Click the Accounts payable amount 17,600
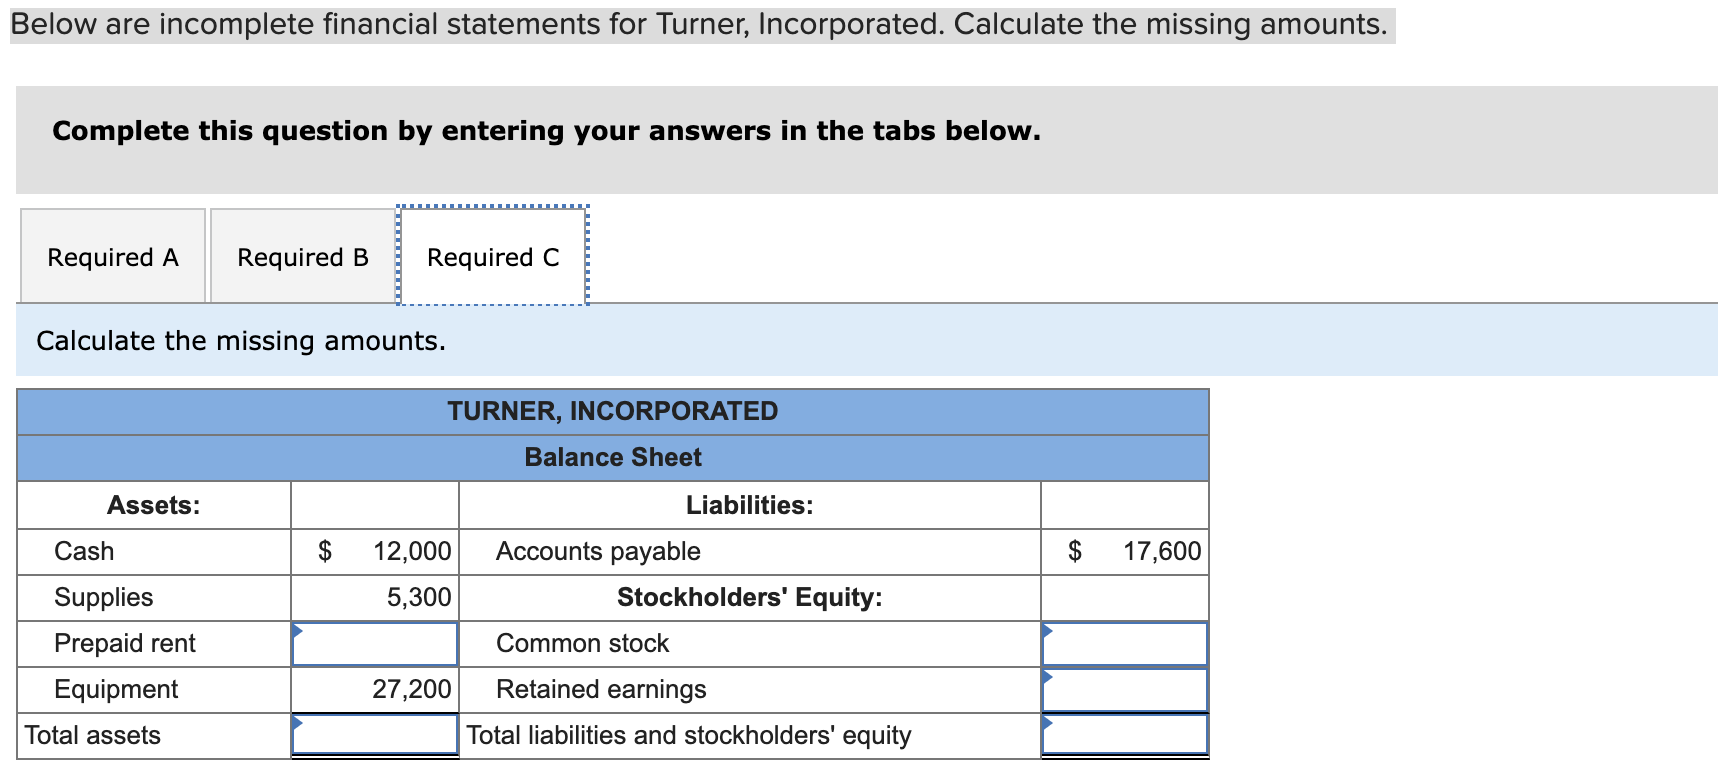The width and height of the screenshot is (1724, 766). 1160,551
